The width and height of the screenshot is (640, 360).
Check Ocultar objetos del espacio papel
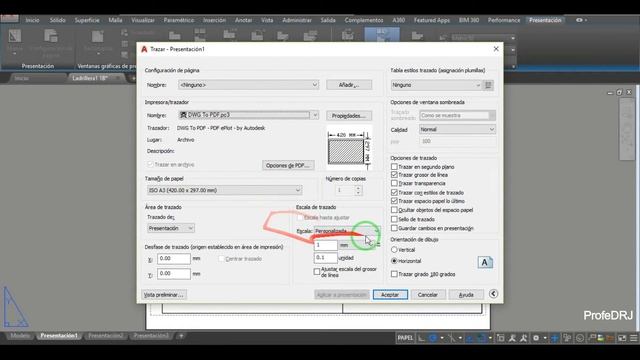[x=394, y=210]
